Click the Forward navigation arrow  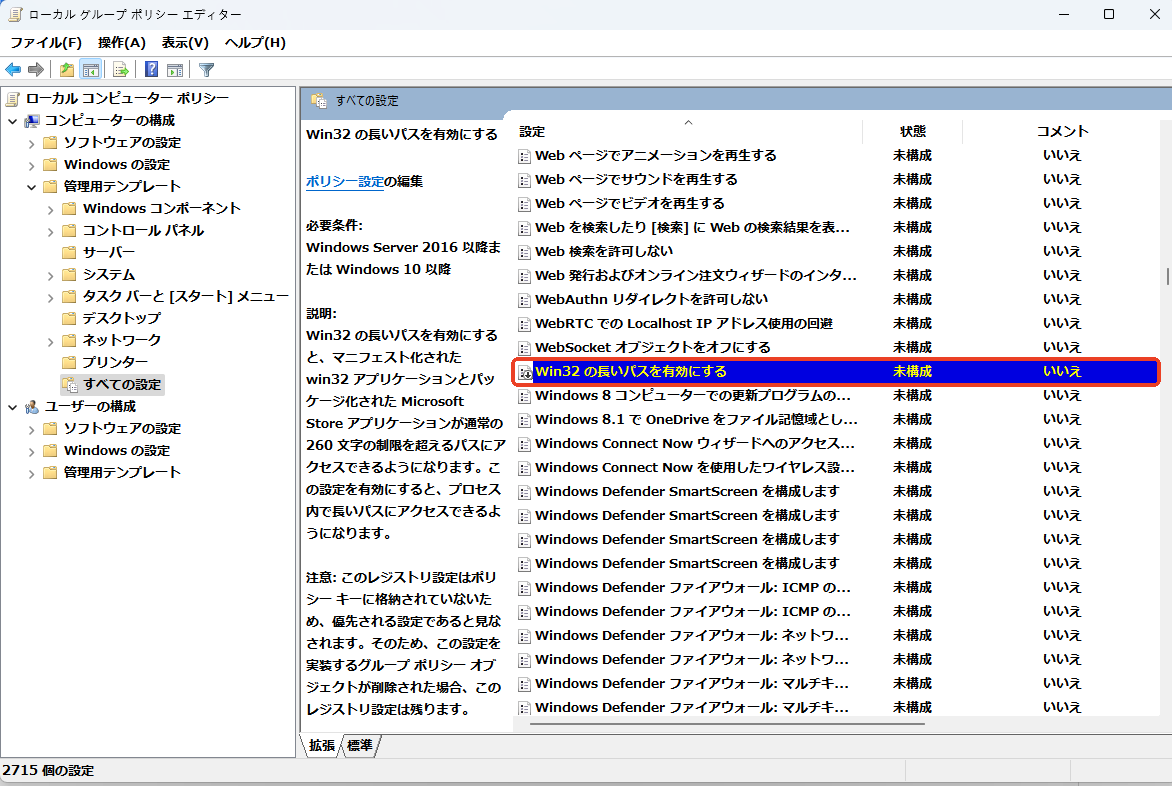(x=37, y=69)
